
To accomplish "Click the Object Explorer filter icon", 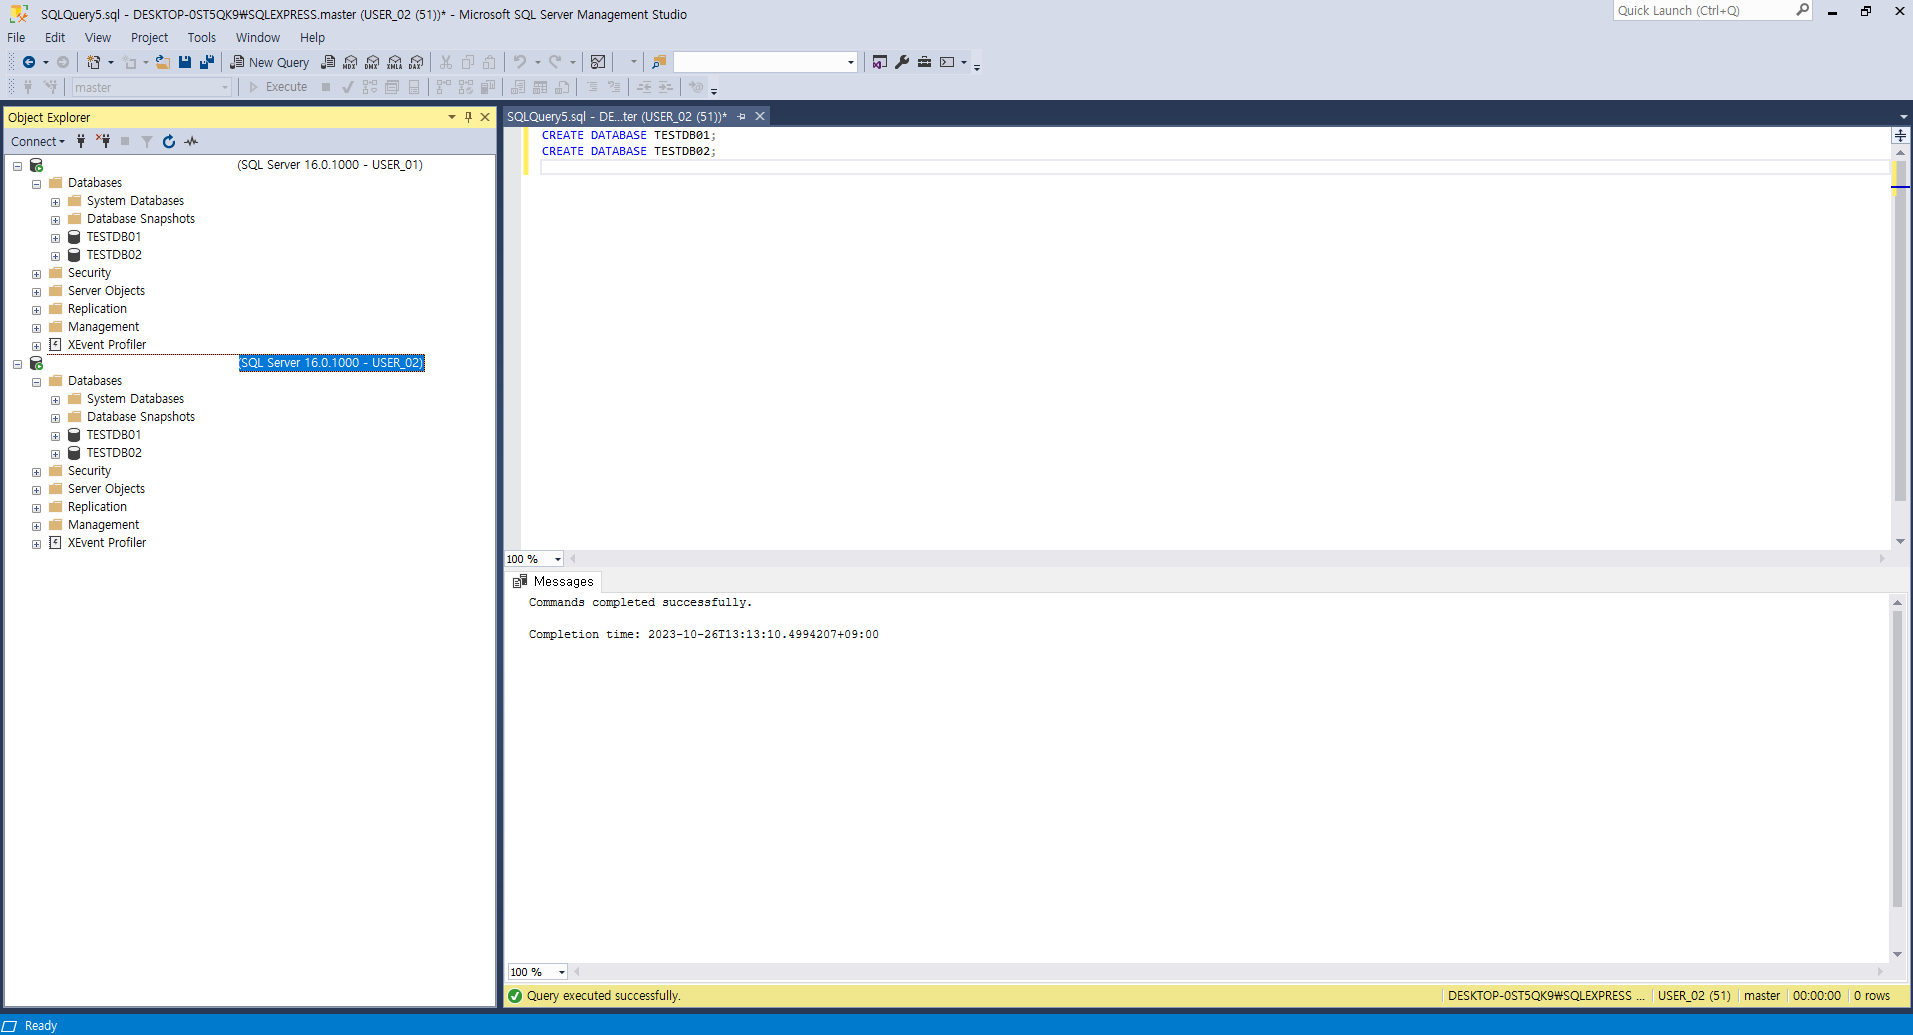I will (147, 141).
